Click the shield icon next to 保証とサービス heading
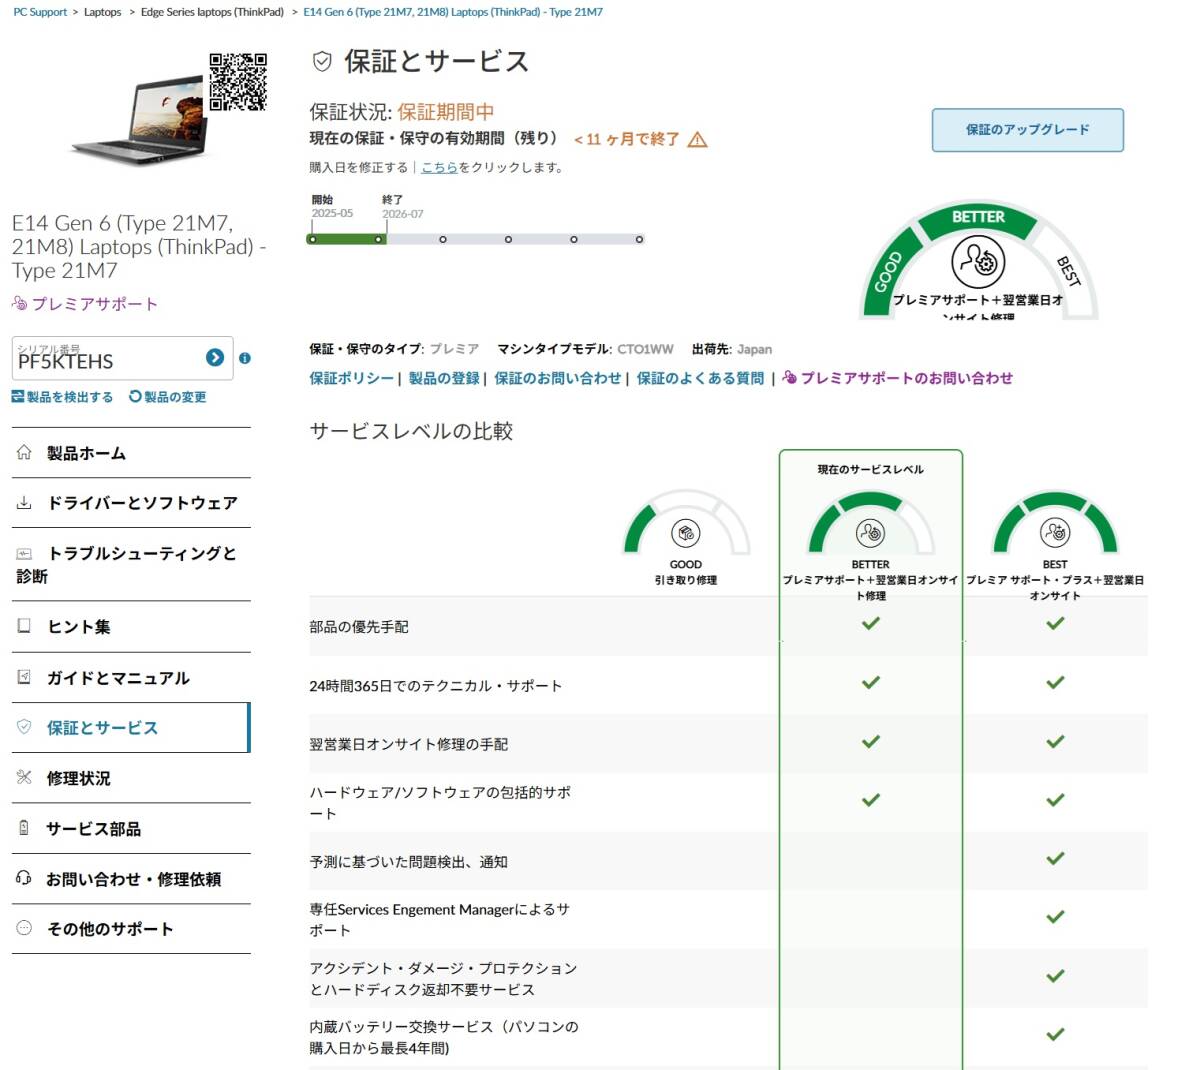The width and height of the screenshot is (1200, 1070). pos(322,62)
